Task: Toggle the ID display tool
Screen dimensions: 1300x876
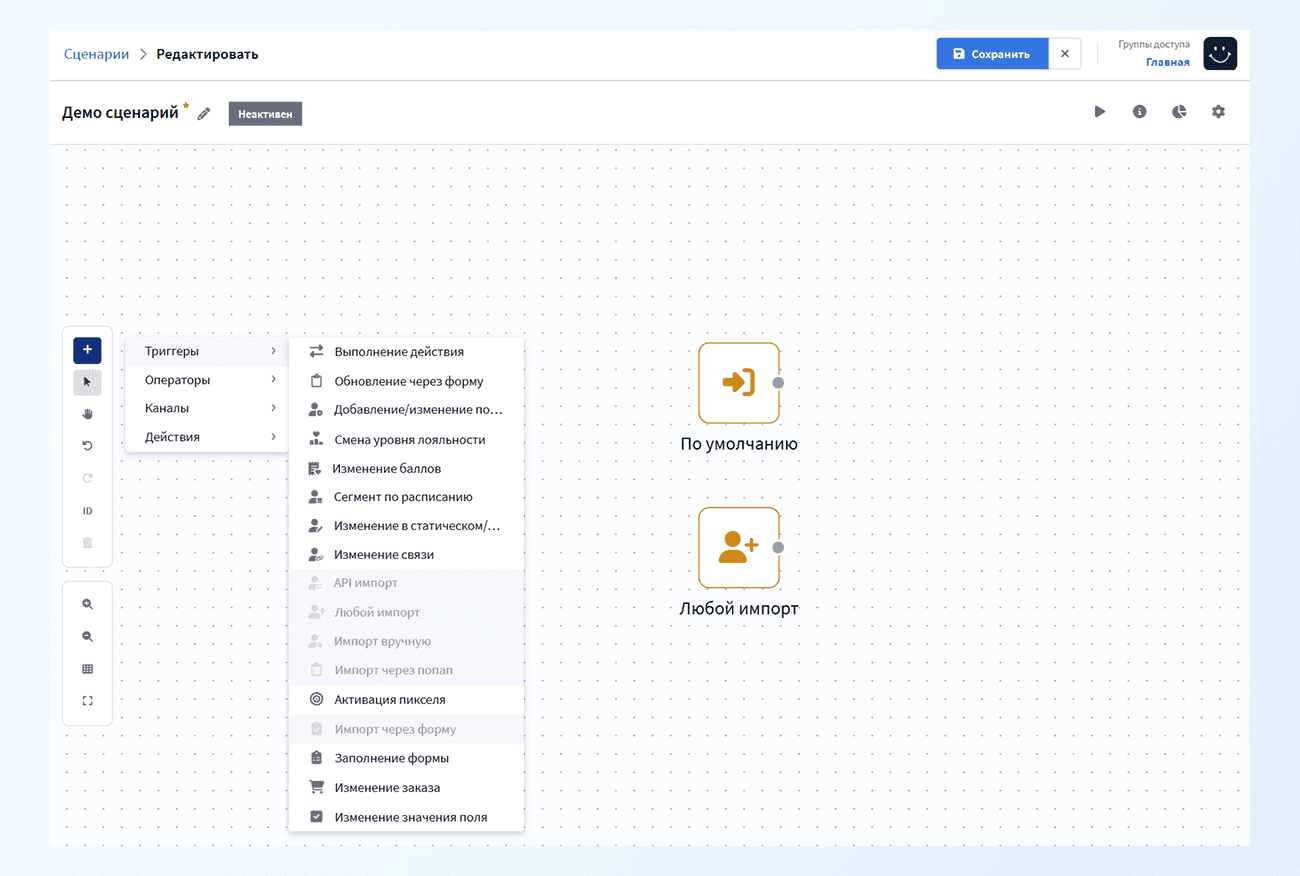Action: click(87, 511)
